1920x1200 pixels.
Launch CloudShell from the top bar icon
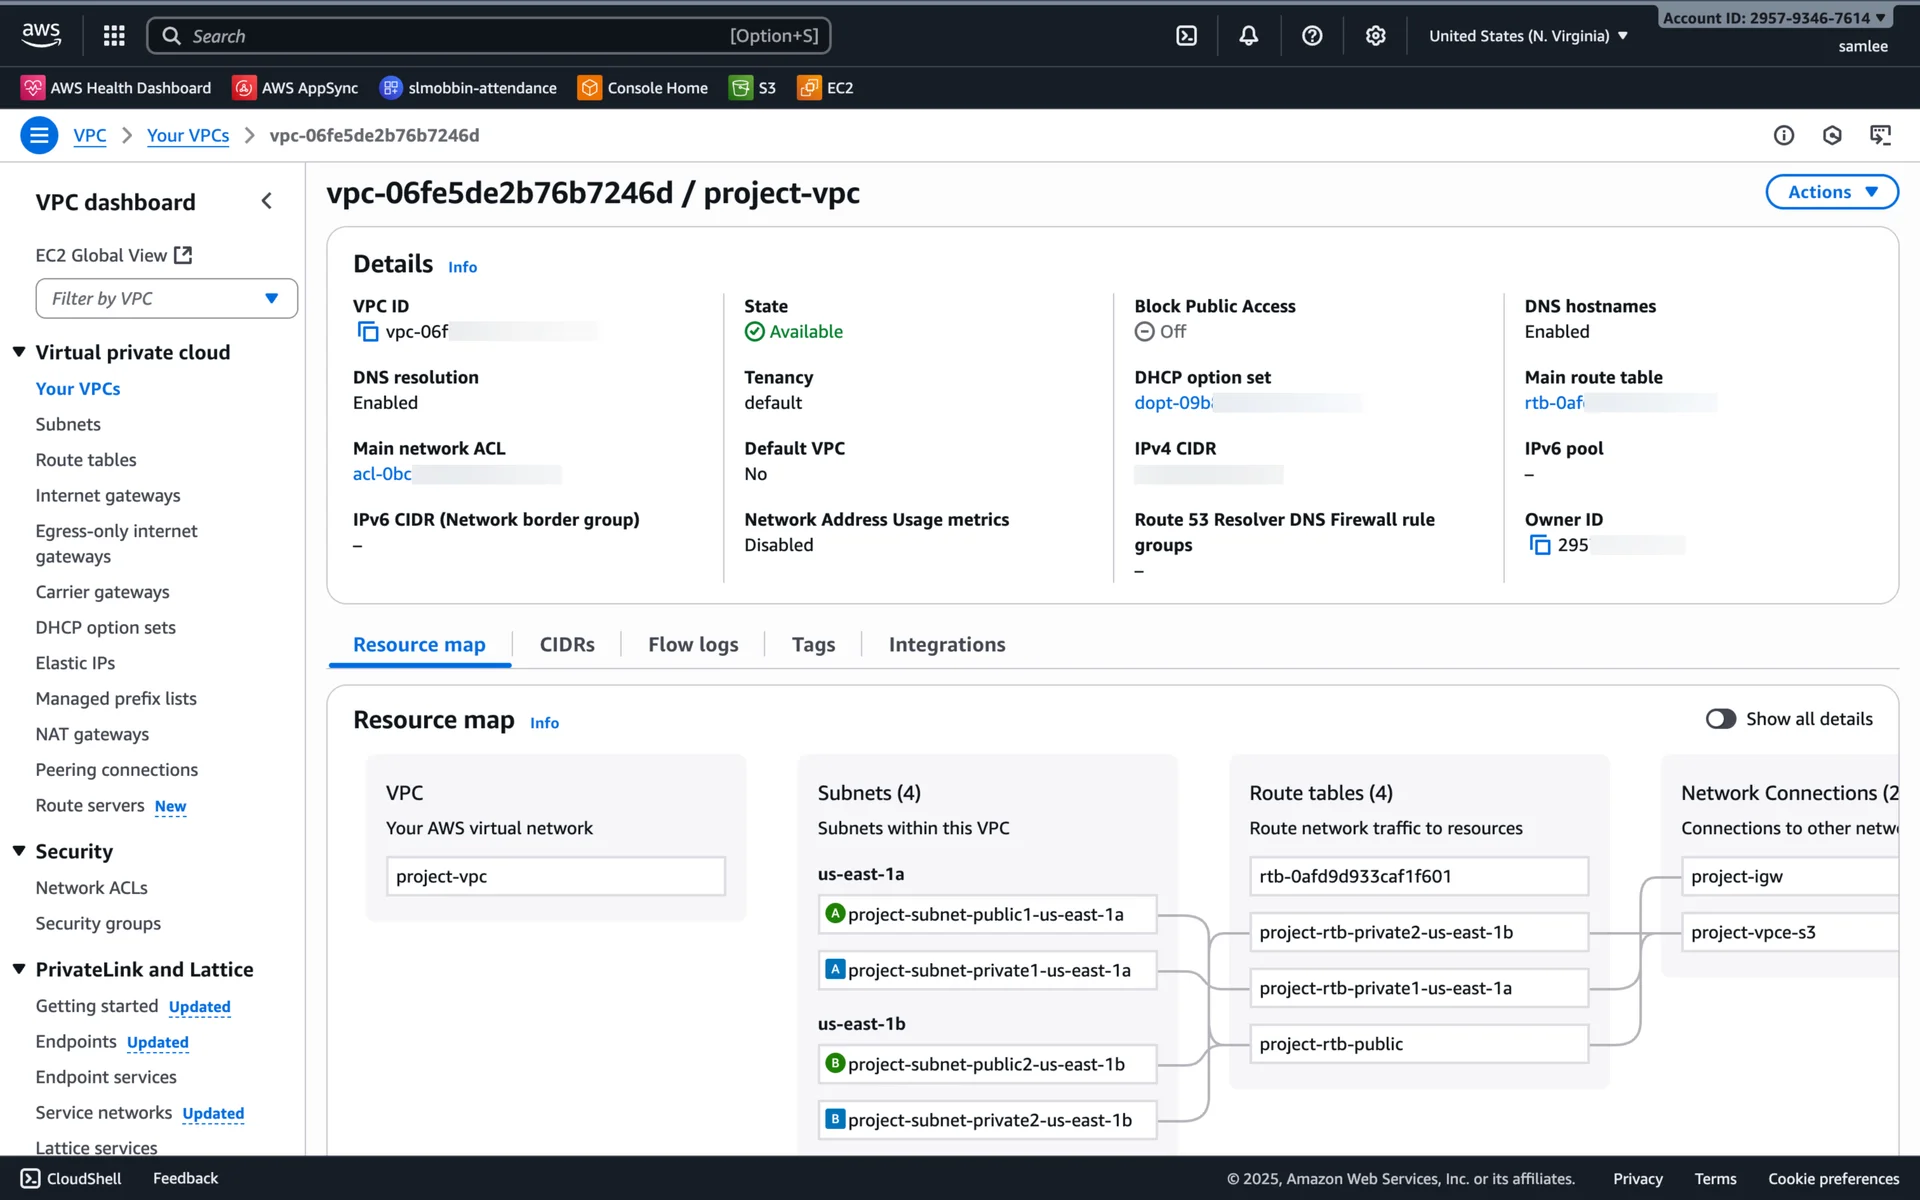(1186, 36)
